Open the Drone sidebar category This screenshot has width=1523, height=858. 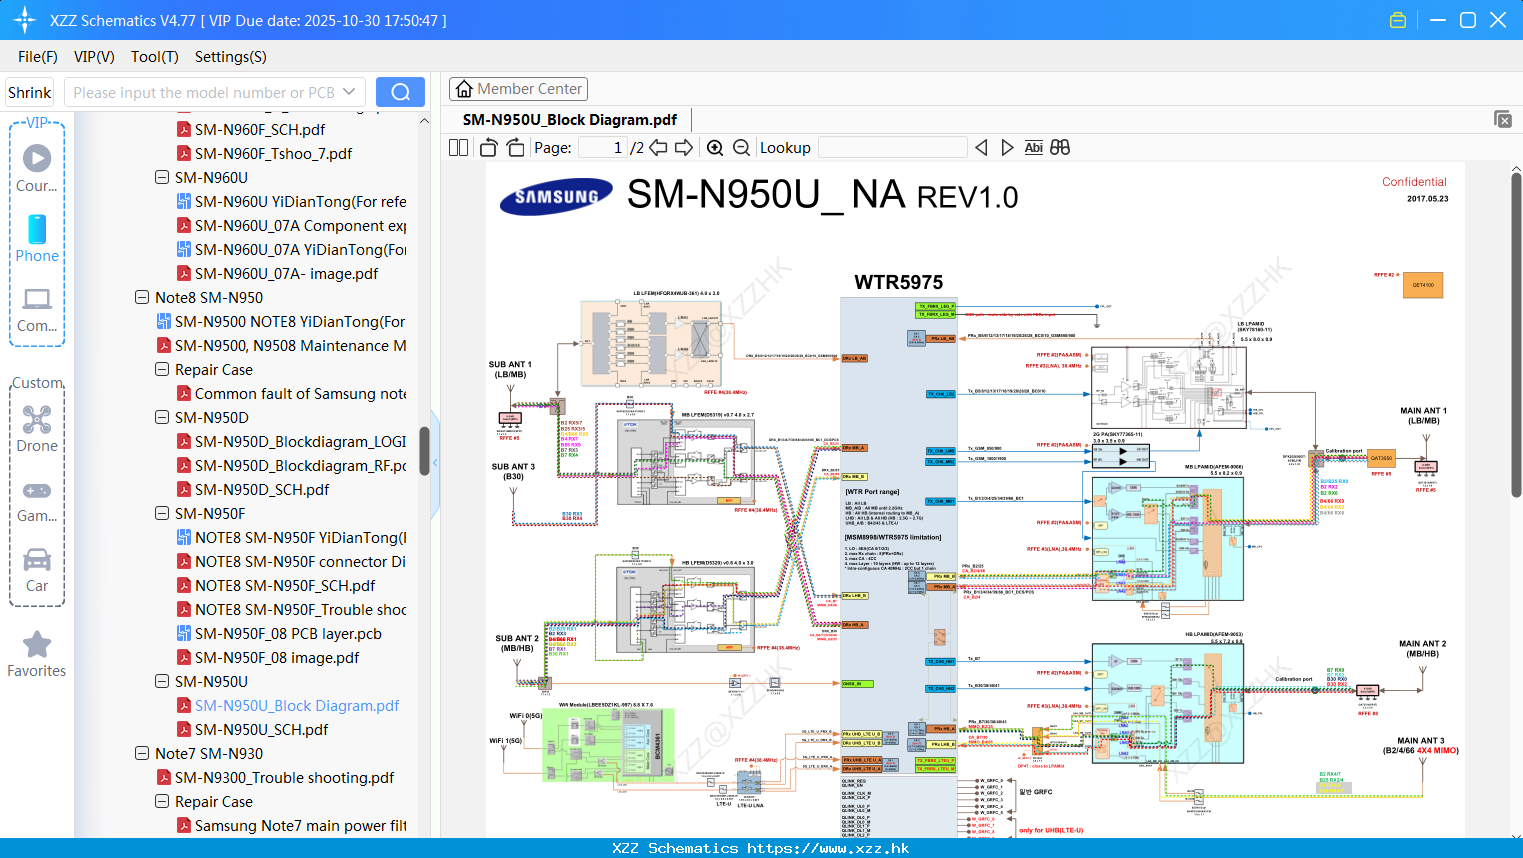37,429
